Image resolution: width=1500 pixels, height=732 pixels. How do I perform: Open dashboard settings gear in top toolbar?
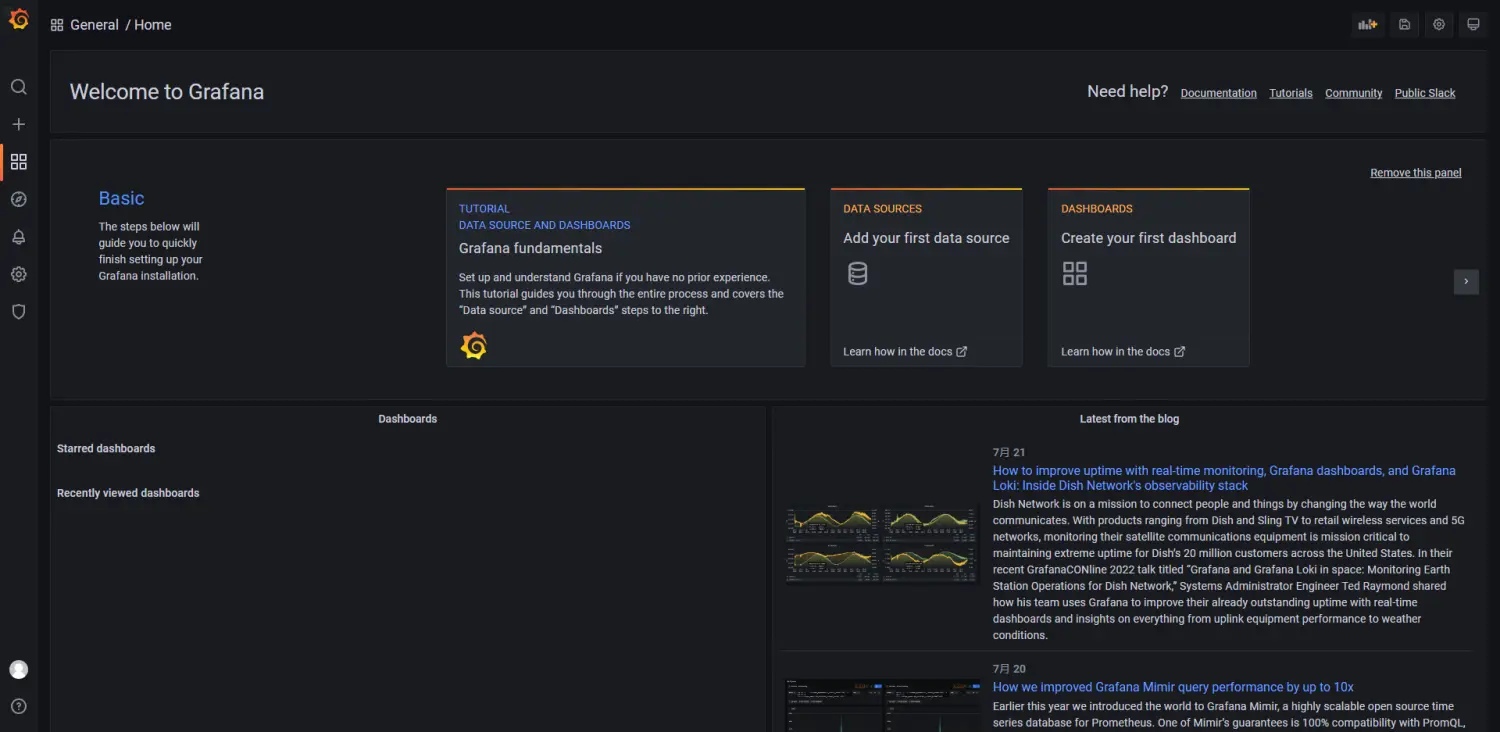pos(1438,24)
